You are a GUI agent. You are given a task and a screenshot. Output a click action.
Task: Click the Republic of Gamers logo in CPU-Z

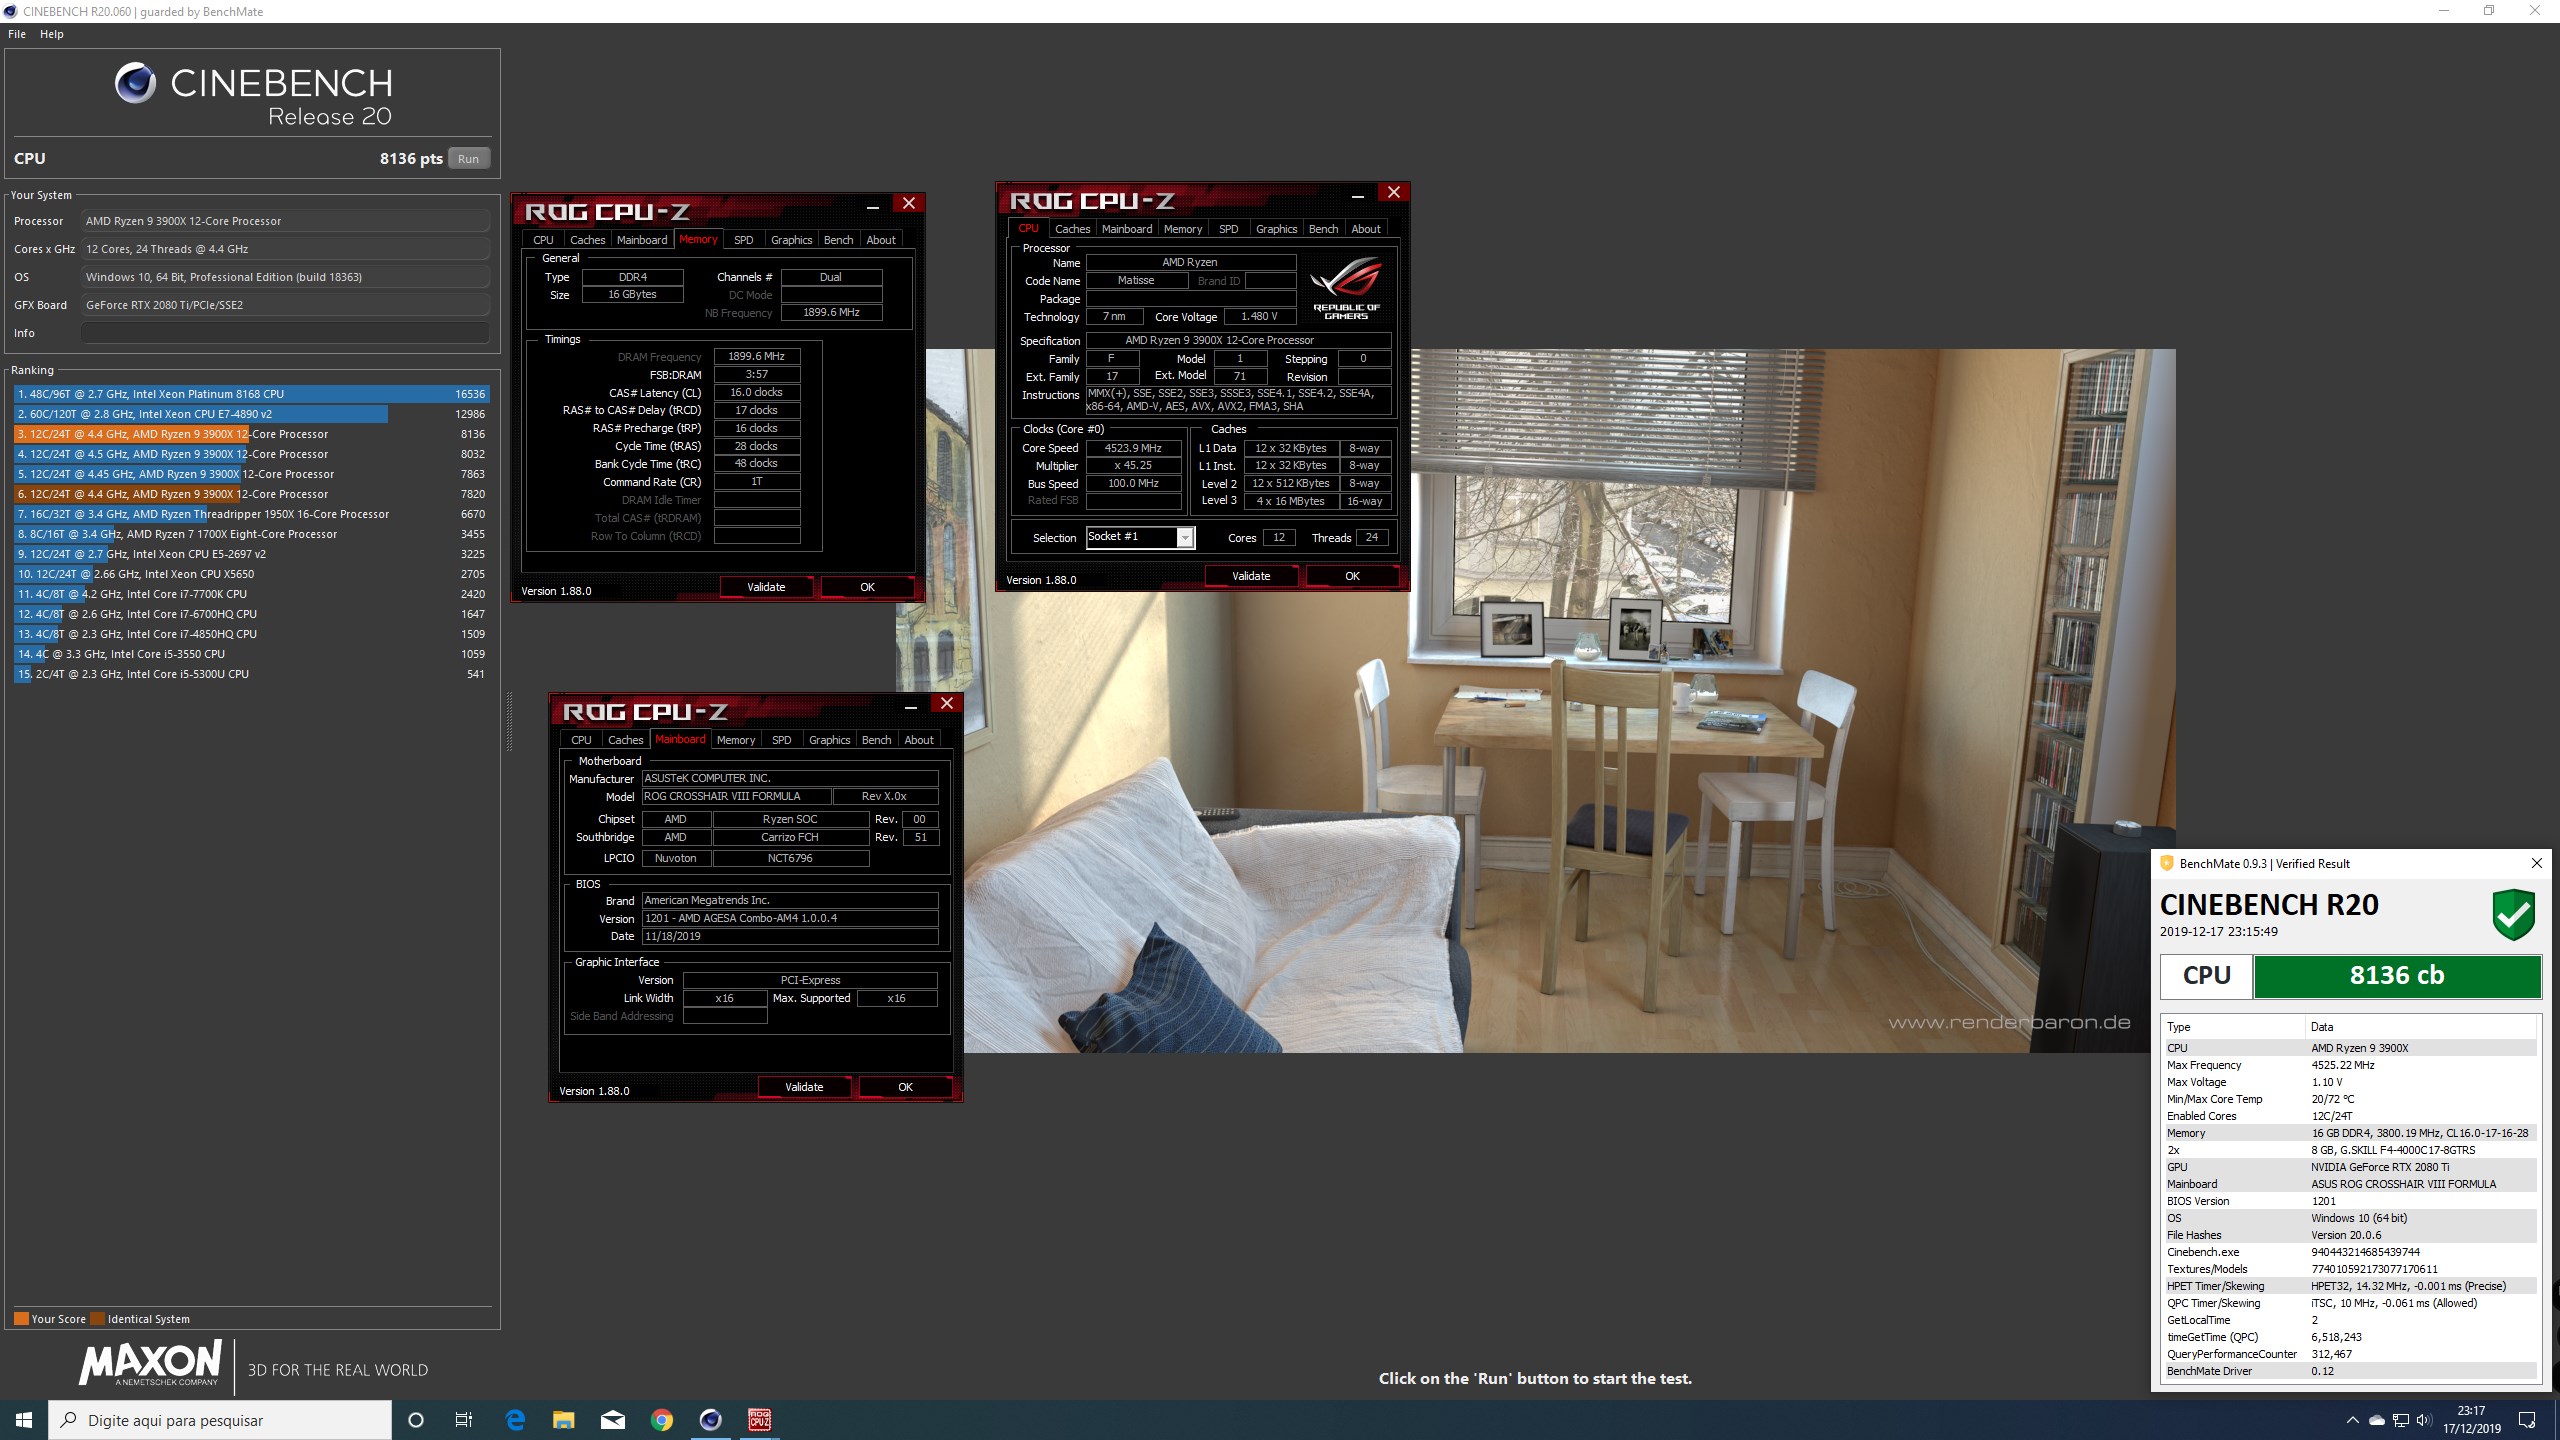(x=1346, y=286)
